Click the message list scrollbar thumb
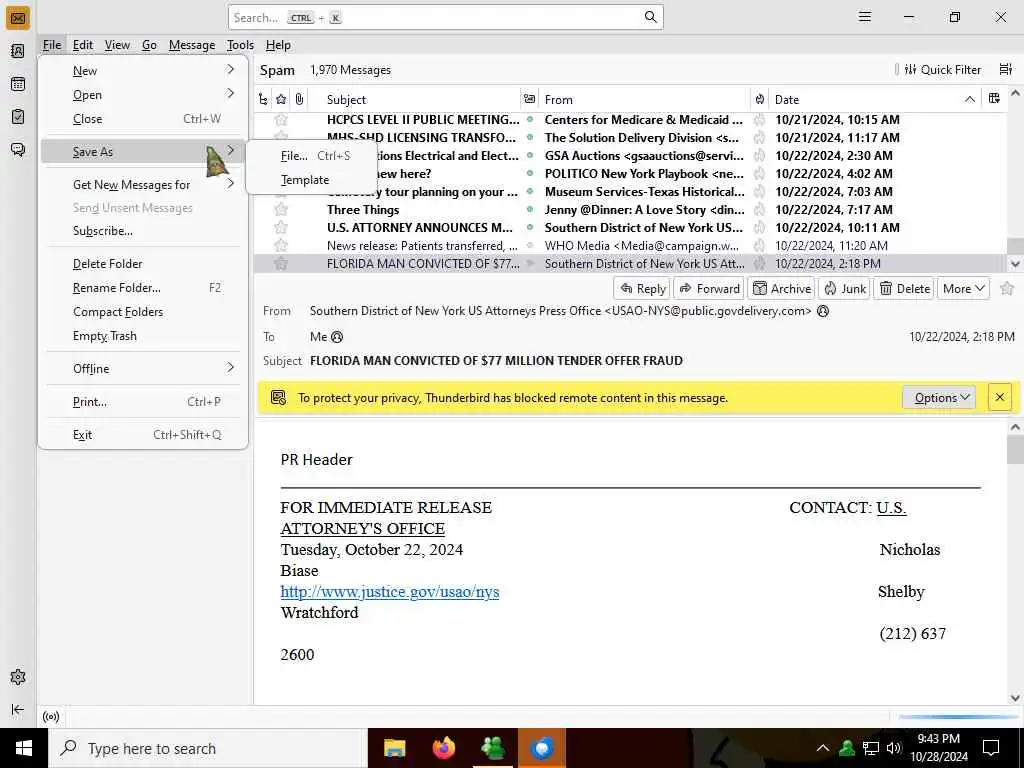 (x=1015, y=246)
